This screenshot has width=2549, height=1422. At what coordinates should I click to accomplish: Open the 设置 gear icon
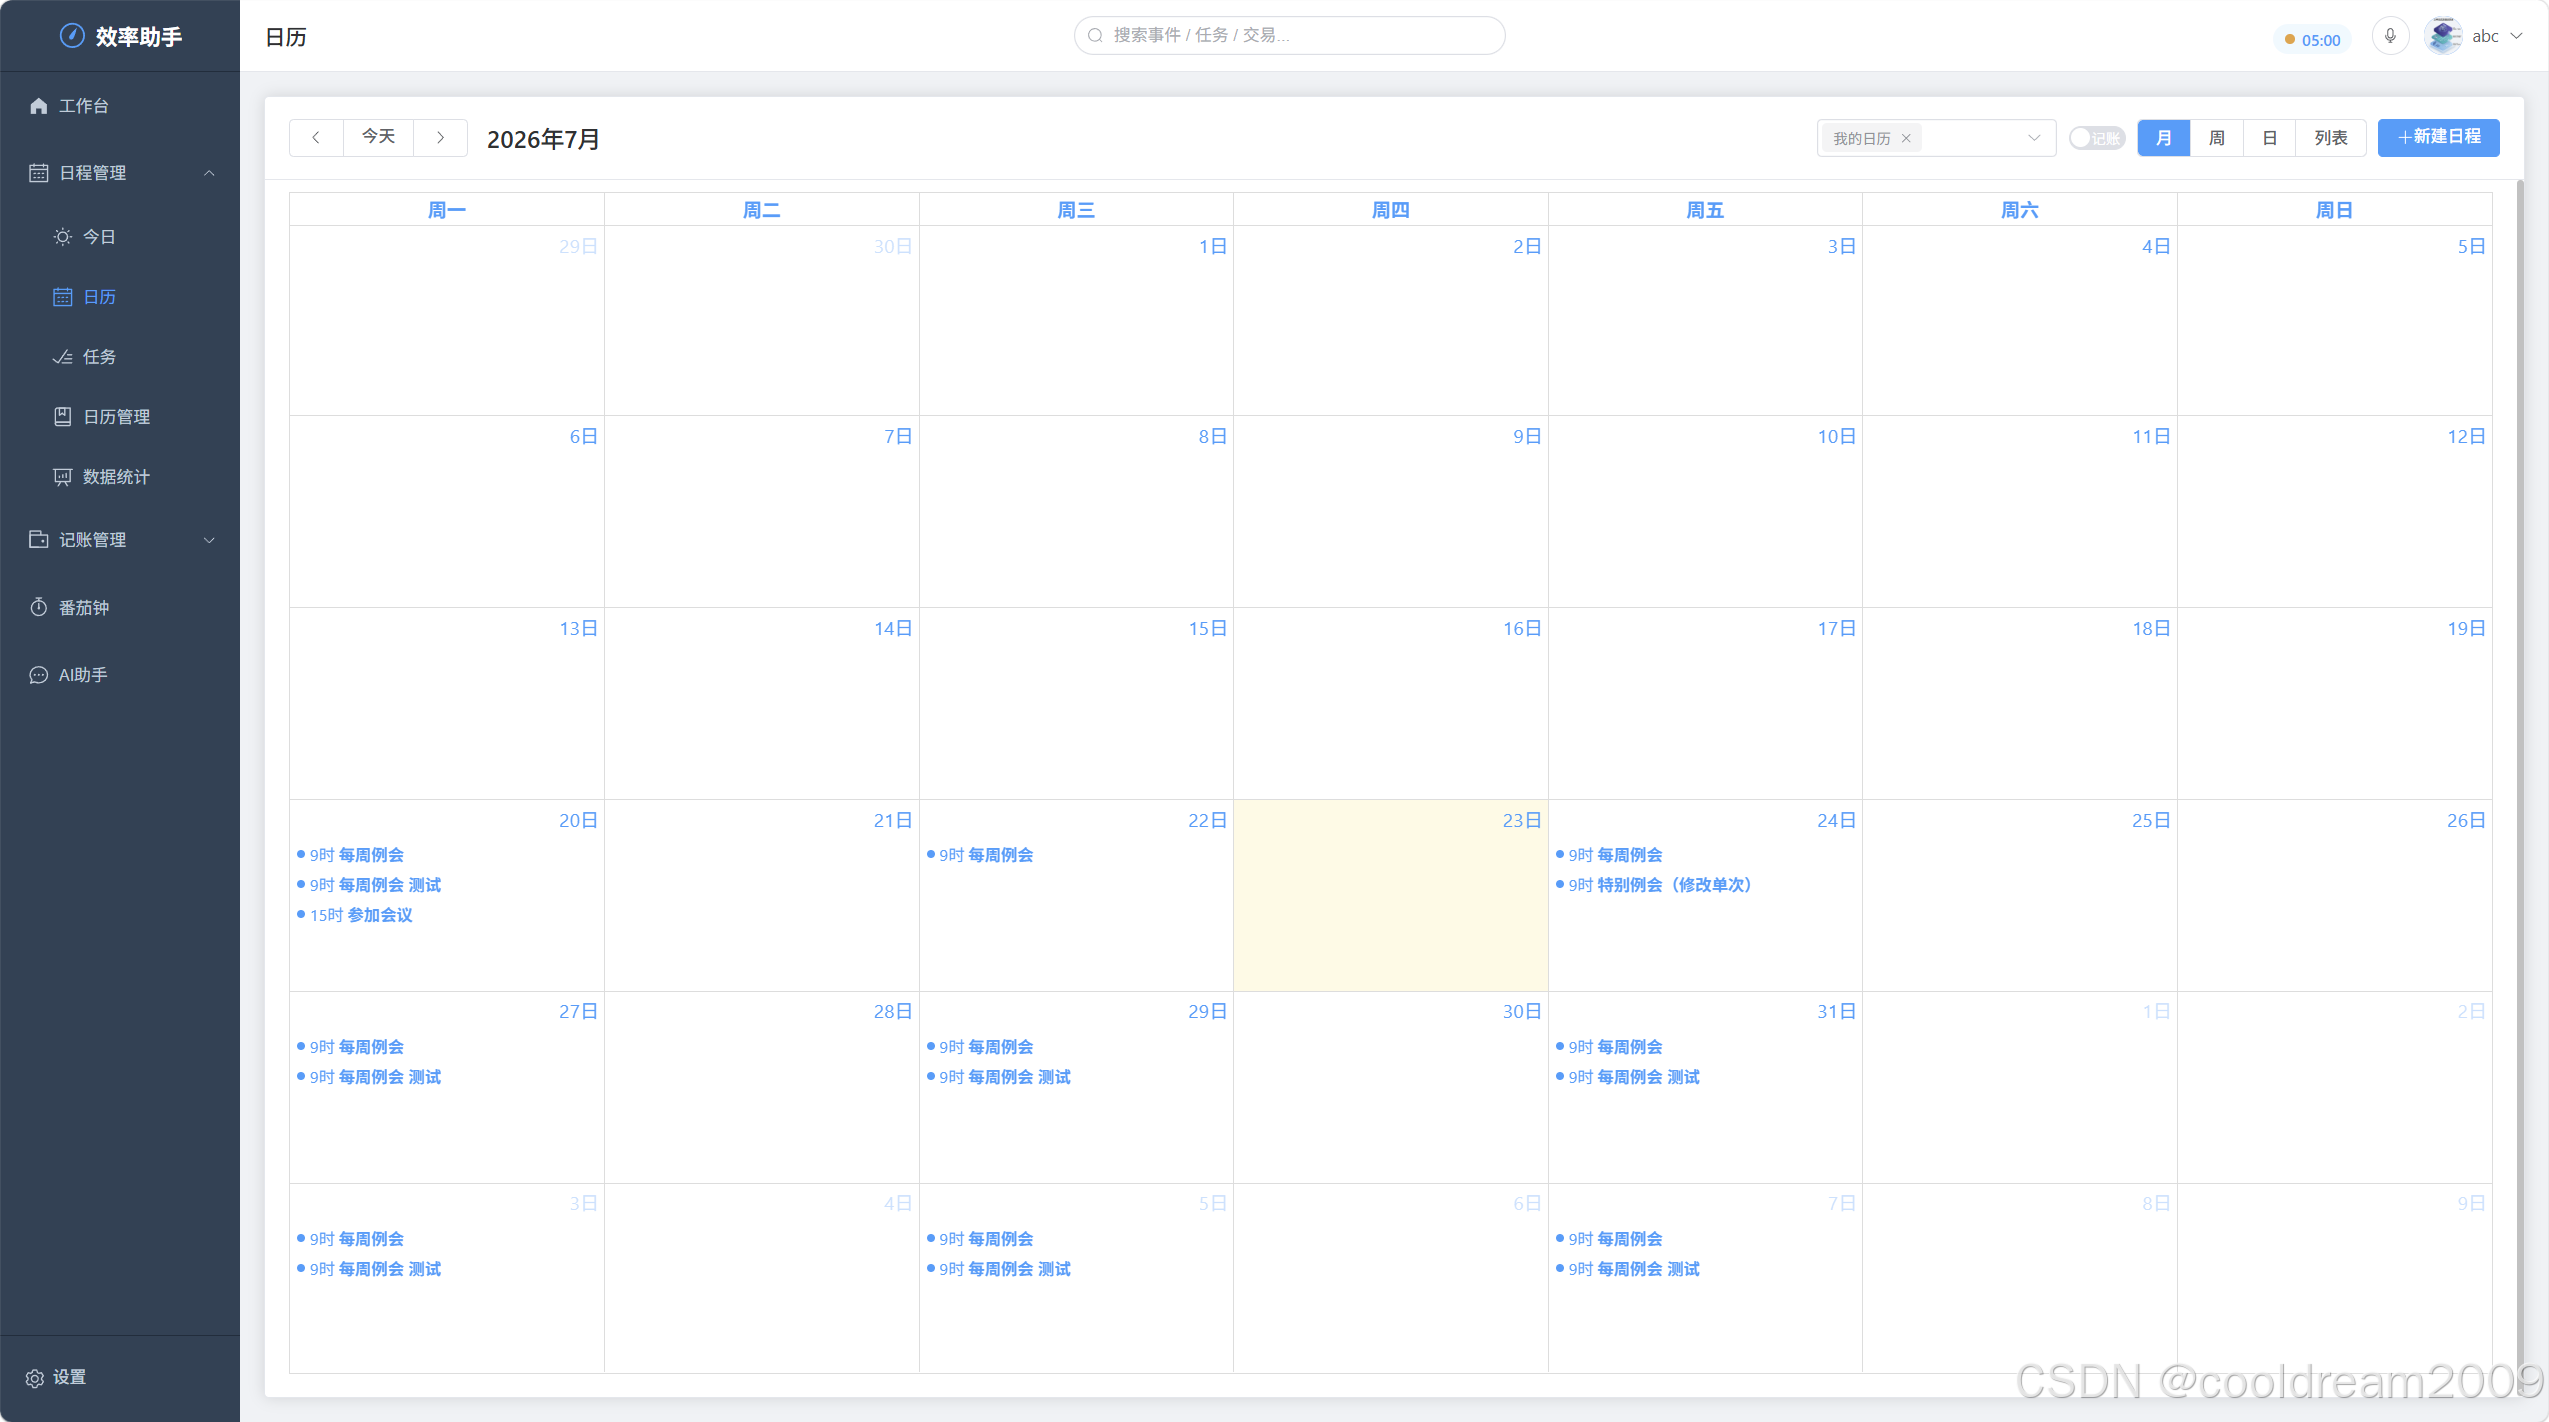pyautogui.click(x=34, y=1378)
